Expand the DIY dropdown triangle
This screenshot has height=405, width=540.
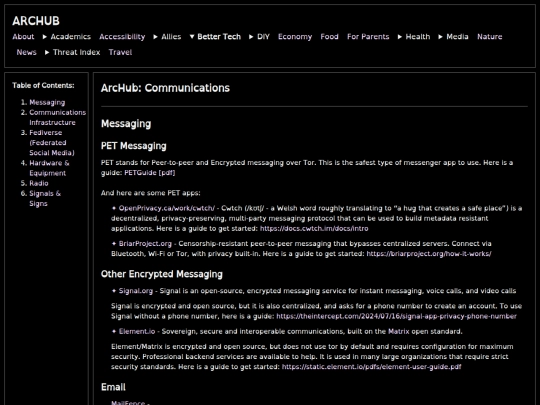pos(251,37)
